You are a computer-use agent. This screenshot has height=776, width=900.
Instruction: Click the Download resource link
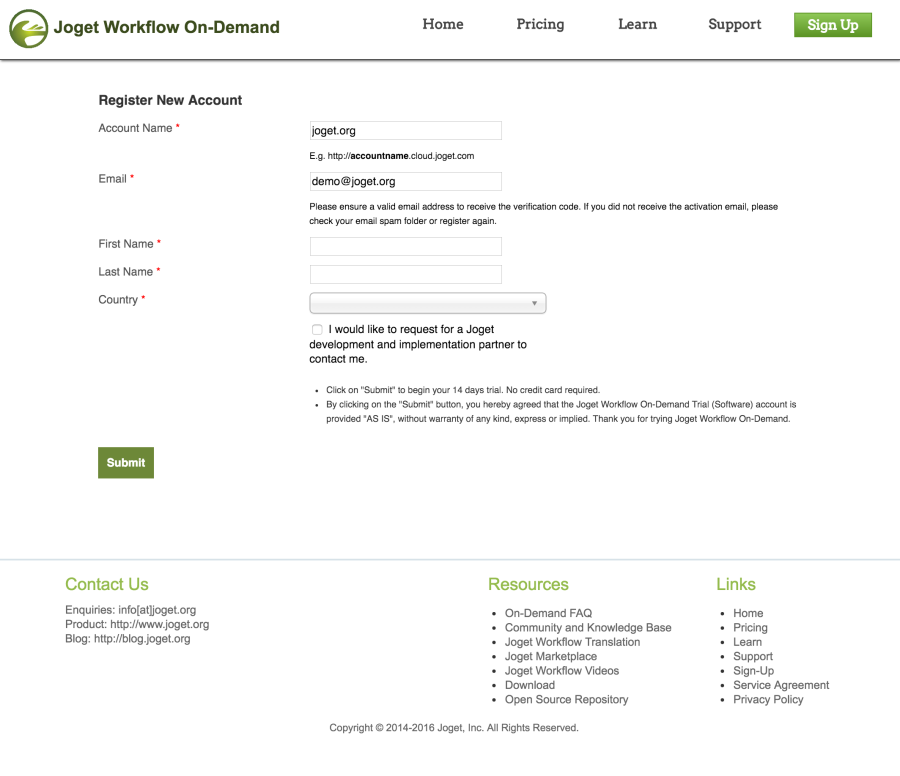[530, 685]
